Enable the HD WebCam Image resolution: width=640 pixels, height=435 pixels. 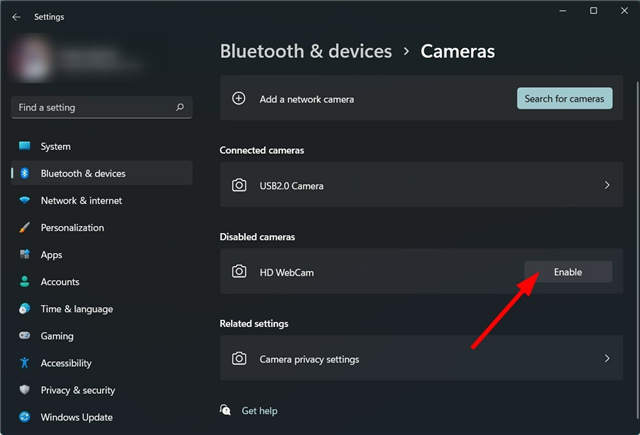(568, 271)
